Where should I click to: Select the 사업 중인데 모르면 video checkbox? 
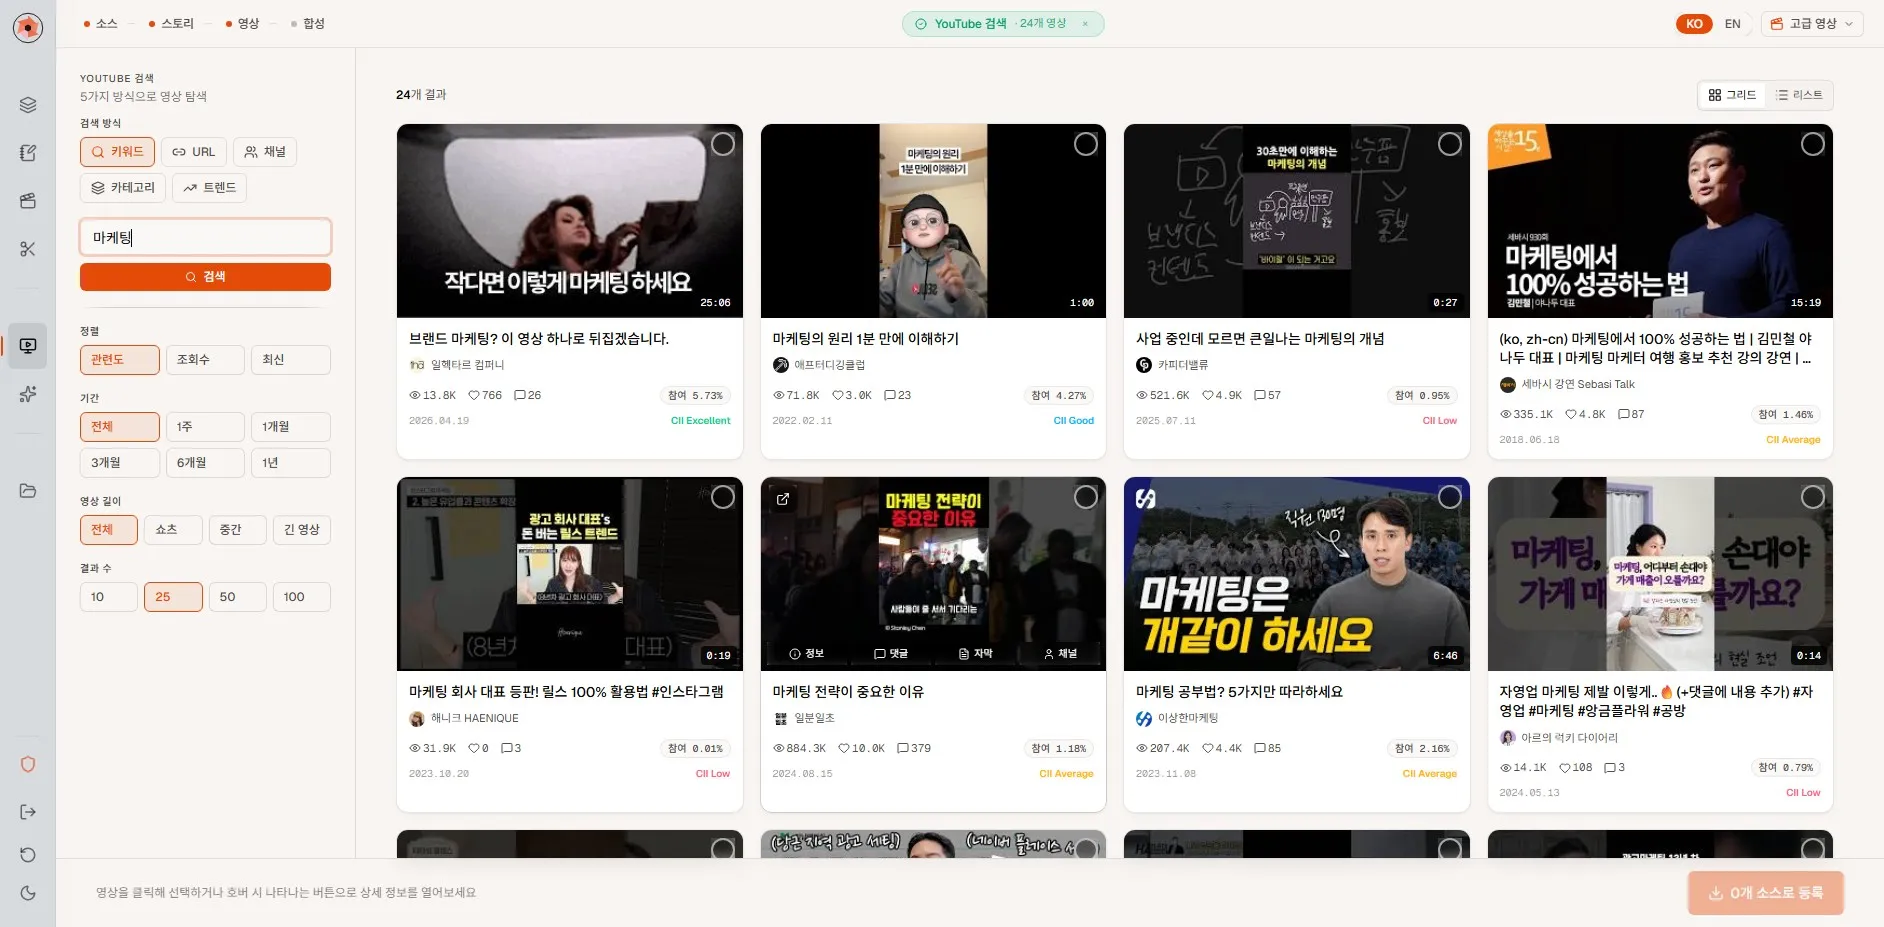click(x=1450, y=145)
